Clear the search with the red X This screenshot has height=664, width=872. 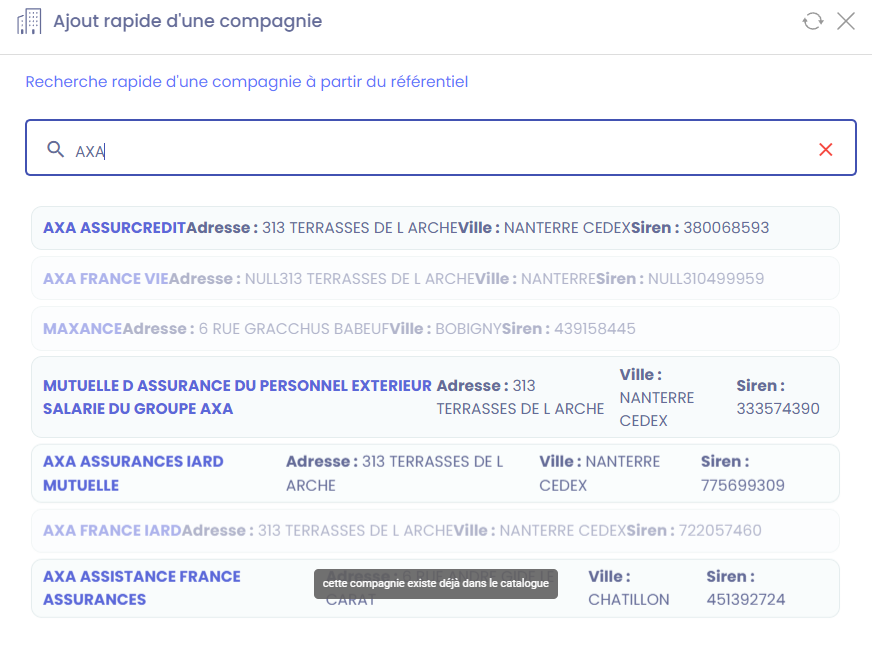[x=825, y=149]
